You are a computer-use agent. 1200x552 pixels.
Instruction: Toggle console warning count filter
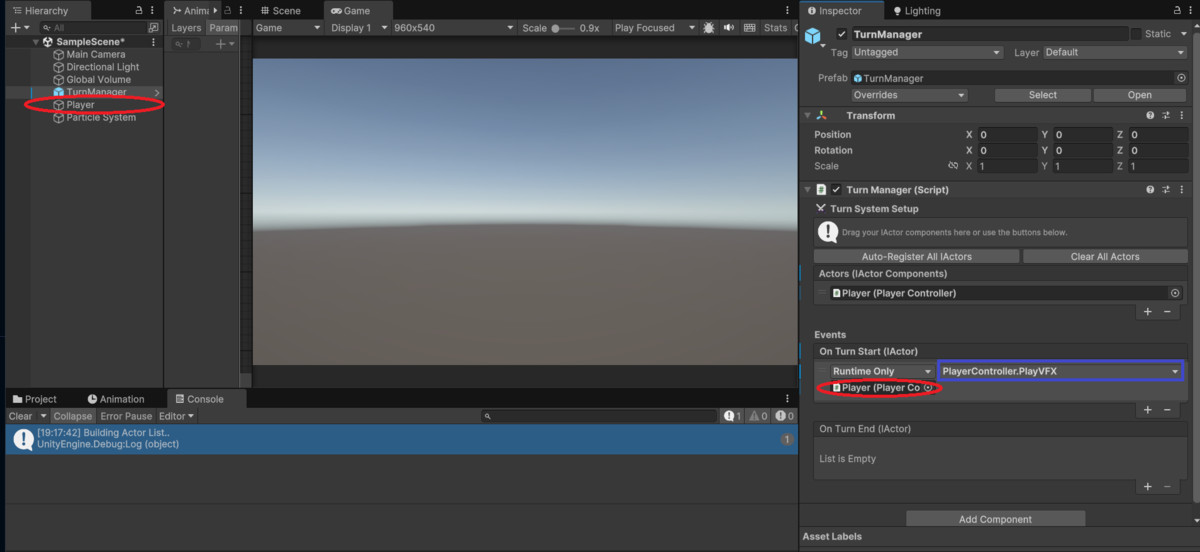pos(759,416)
